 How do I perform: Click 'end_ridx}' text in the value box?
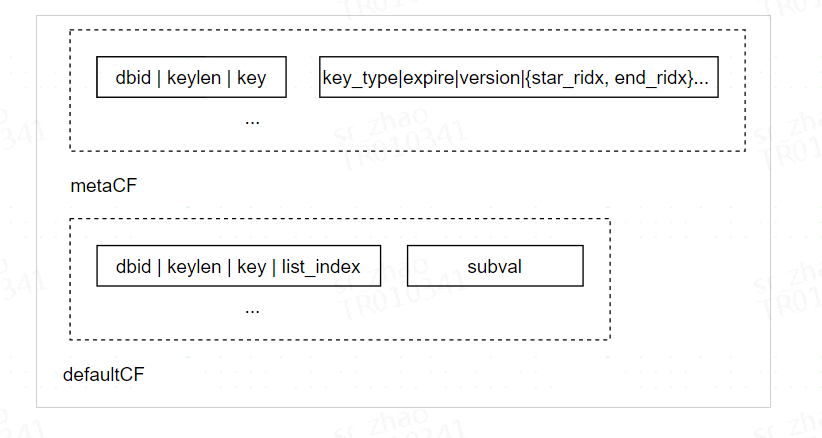(x=654, y=78)
